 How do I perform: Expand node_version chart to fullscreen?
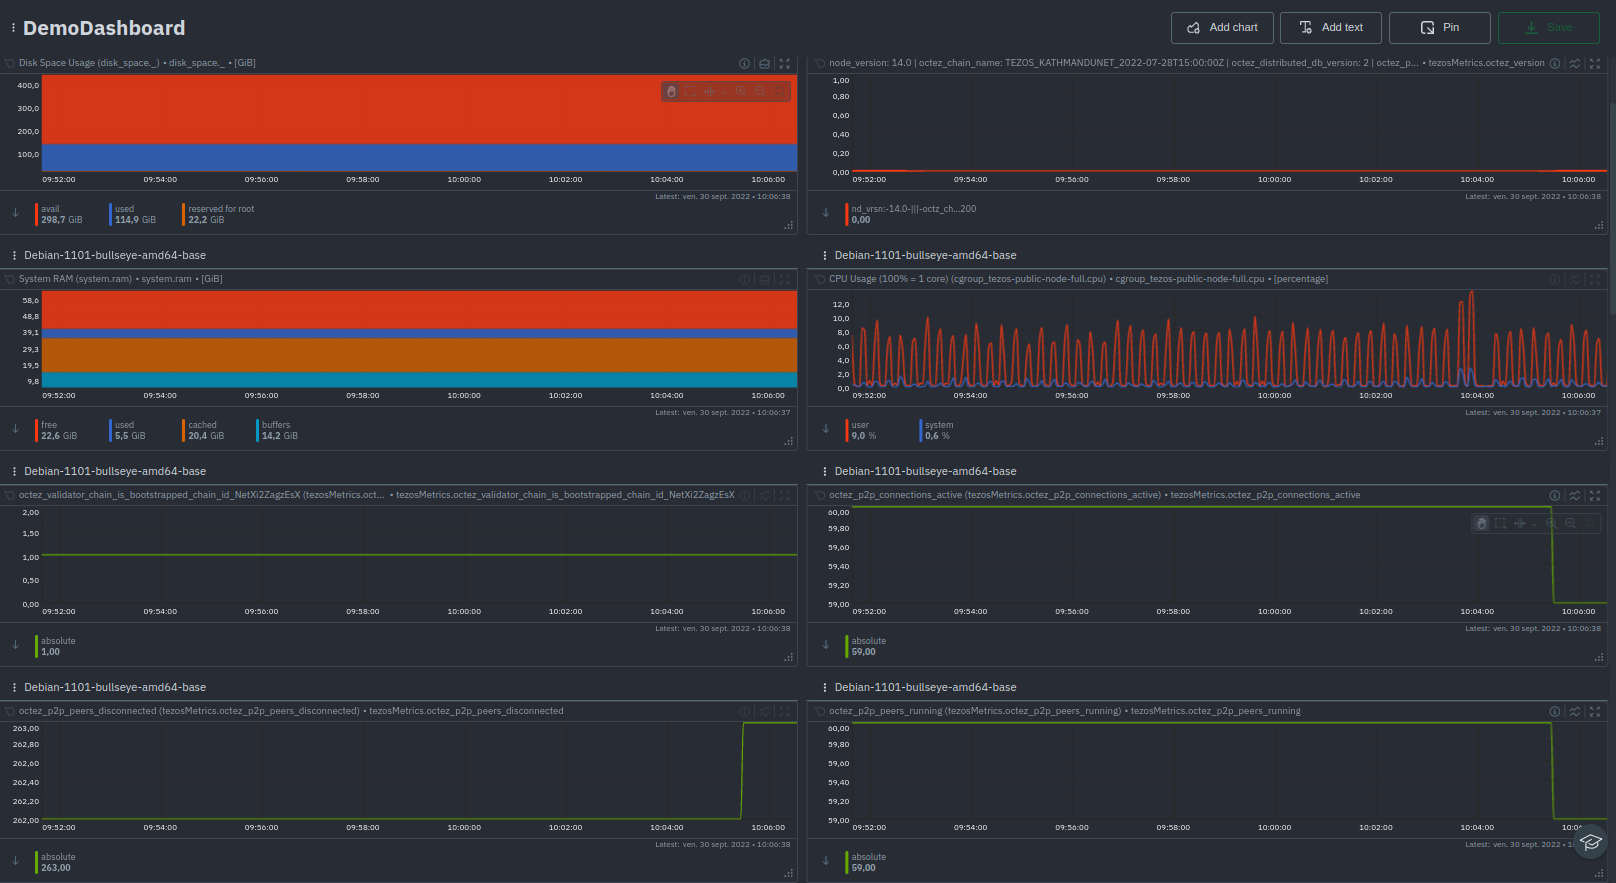pos(1595,63)
